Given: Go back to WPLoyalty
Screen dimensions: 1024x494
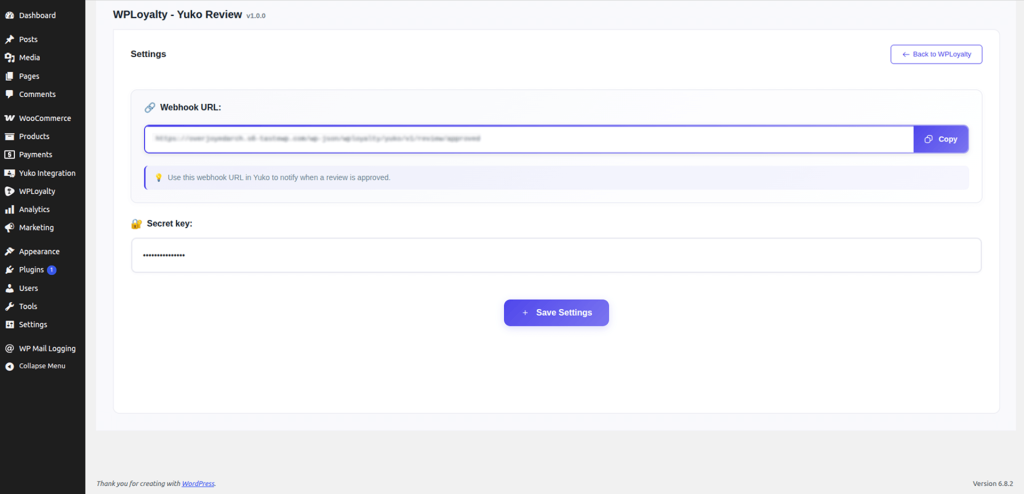Looking at the screenshot, I should [936, 54].
